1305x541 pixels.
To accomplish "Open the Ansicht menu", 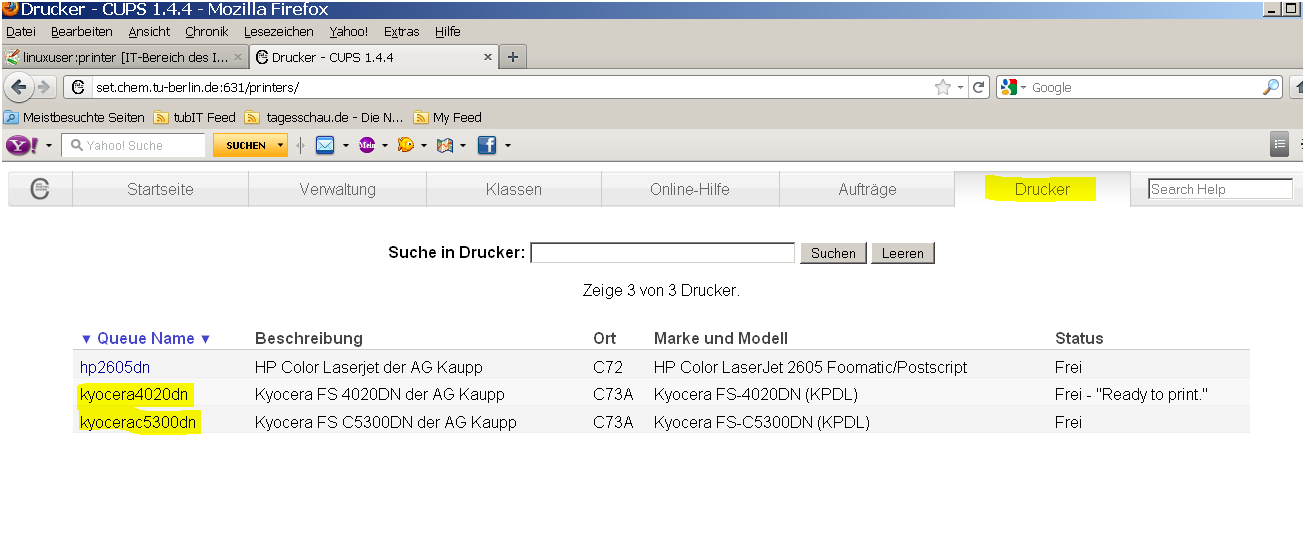I will click(149, 32).
